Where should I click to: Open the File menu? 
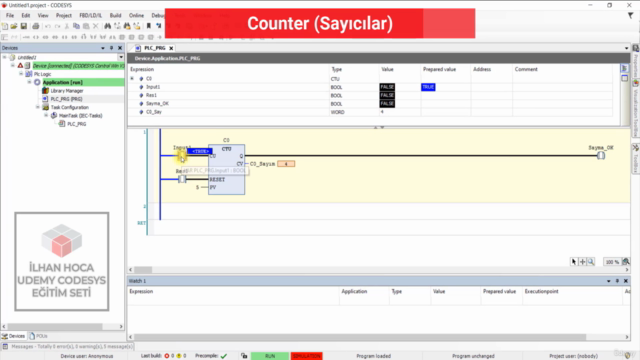(x=10, y=16)
